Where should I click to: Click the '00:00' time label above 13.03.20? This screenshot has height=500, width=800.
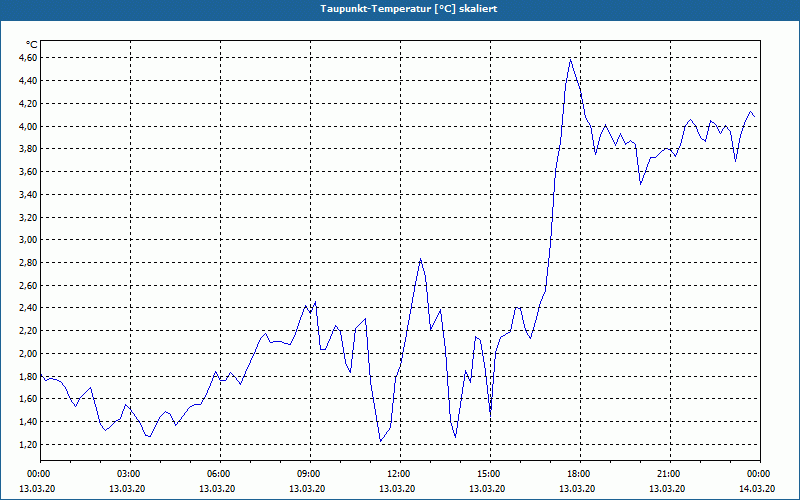[x=40, y=474]
